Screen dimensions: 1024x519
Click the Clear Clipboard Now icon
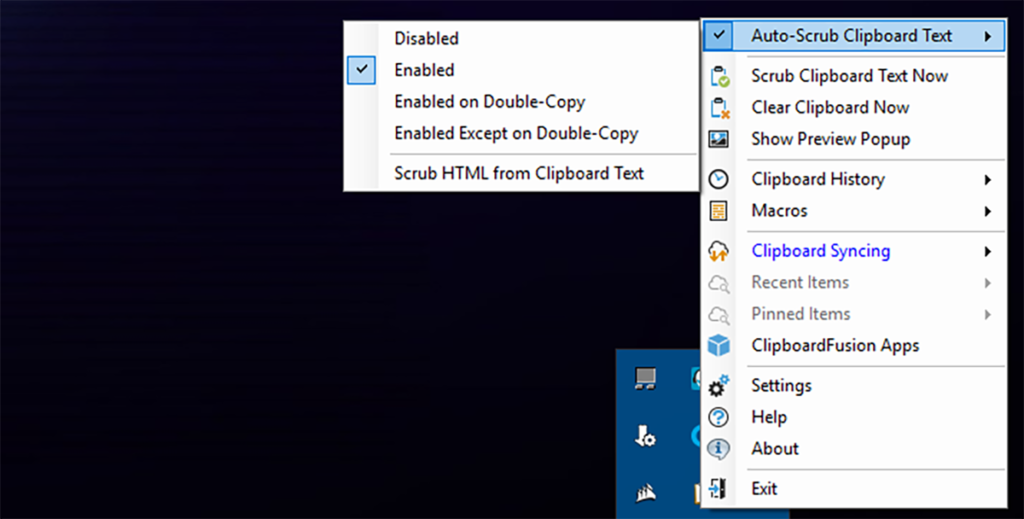pos(719,108)
